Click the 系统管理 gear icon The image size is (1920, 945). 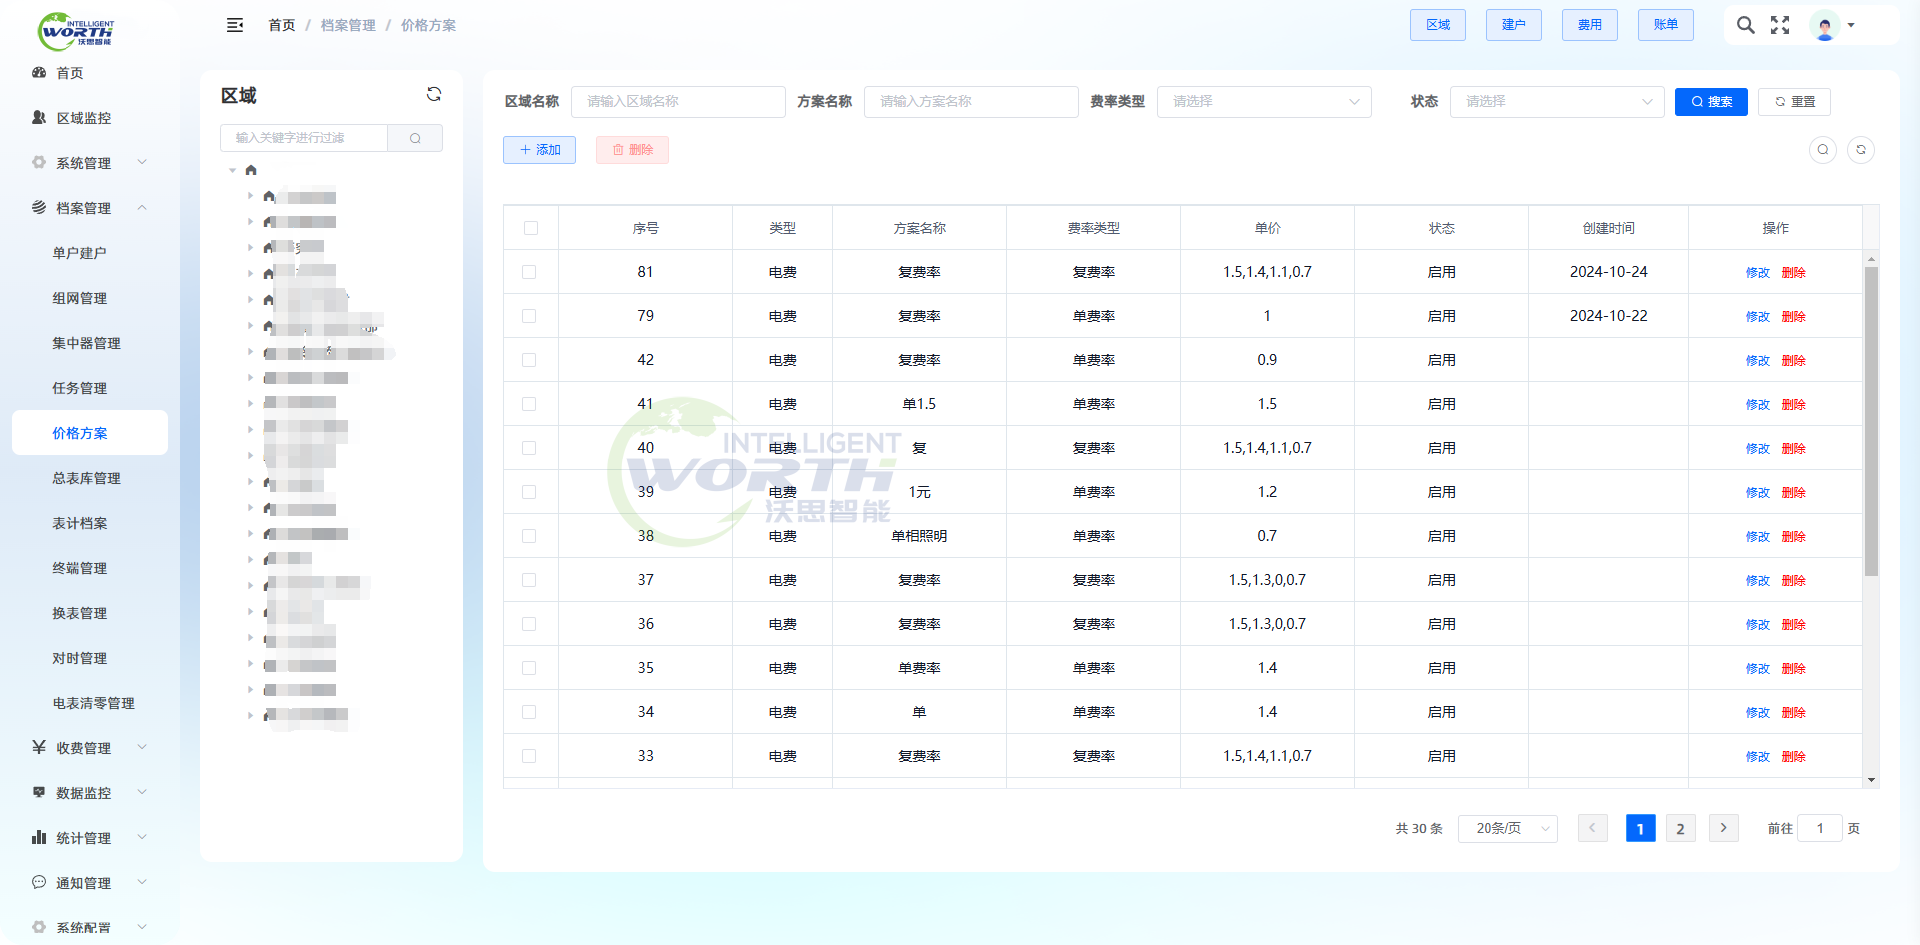point(39,163)
